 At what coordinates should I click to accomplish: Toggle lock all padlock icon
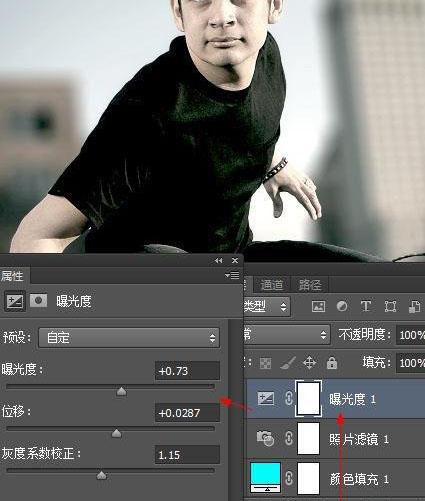click(x=332, y=363)
